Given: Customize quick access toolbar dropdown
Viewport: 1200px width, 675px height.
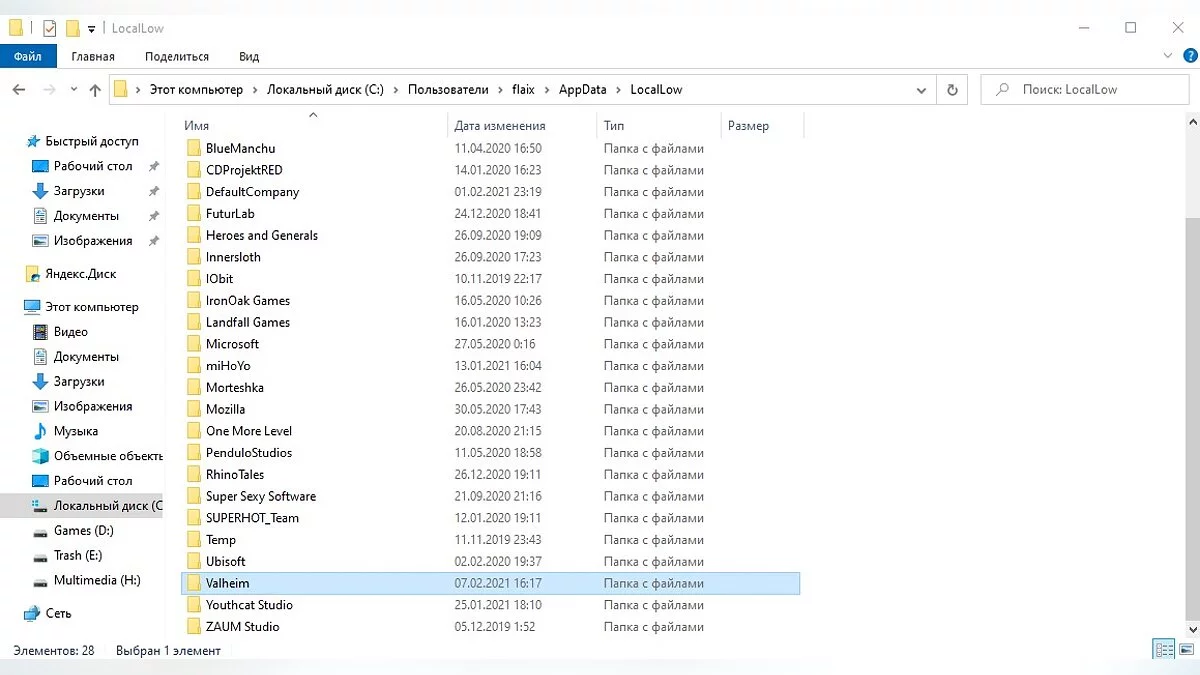Looking at the screenshot, I should pos(92,28).
